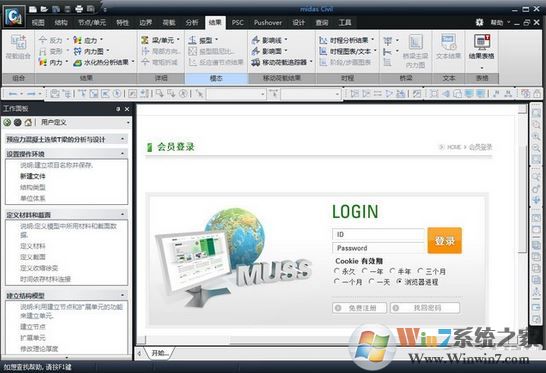
Task: Click the undo arrow in the toolbar
Action: (x=13, y=94)
